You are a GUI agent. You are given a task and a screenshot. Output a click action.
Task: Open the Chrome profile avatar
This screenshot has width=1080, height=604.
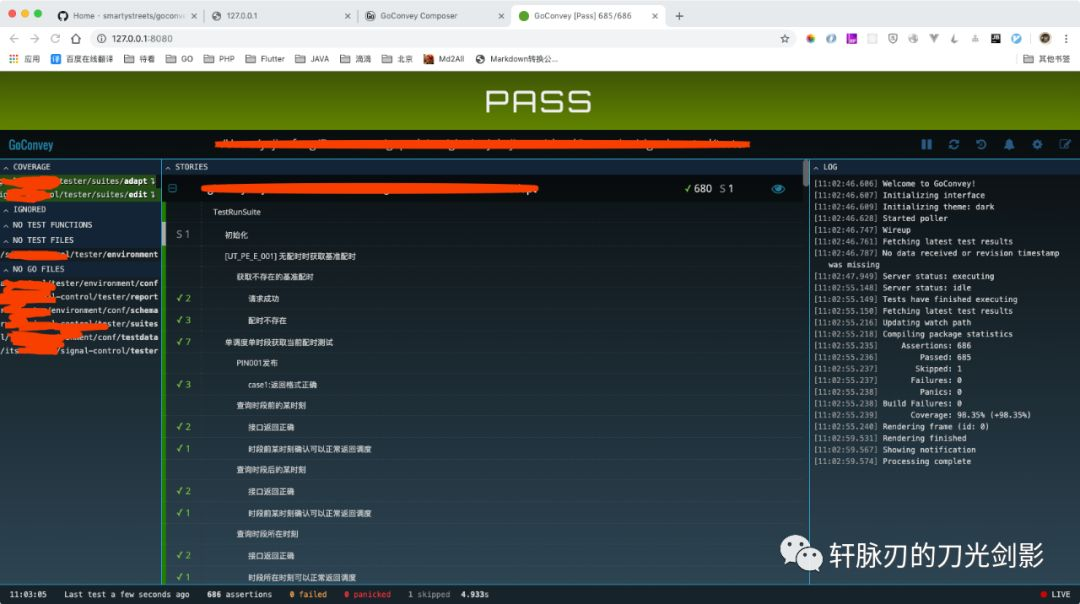coord(1045,39)
